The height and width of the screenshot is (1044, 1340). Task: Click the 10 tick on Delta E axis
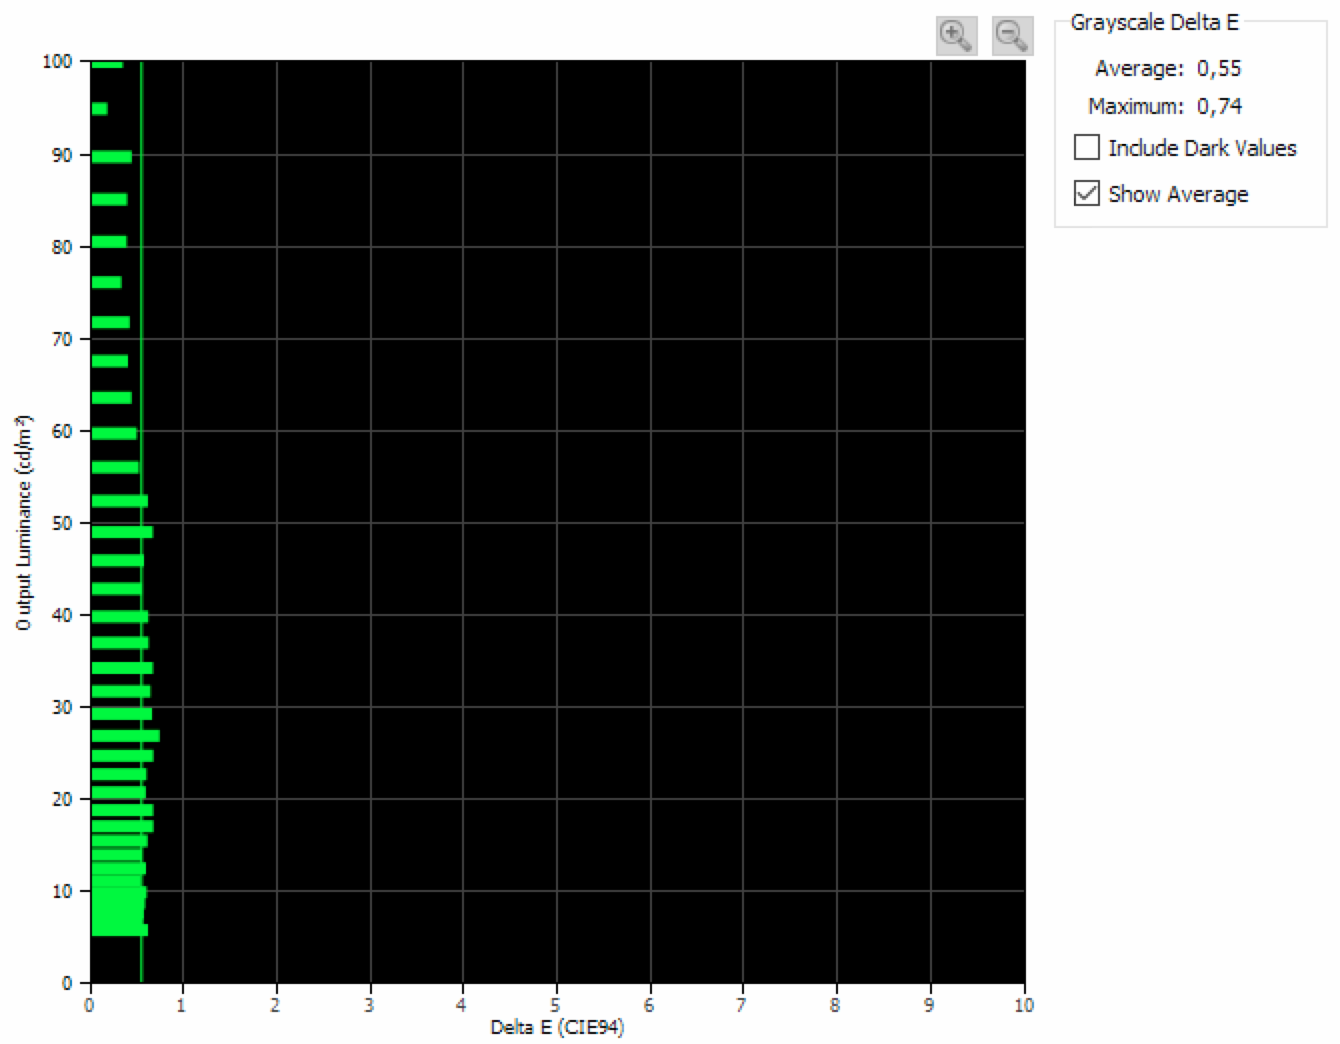coord(1023,1005)
